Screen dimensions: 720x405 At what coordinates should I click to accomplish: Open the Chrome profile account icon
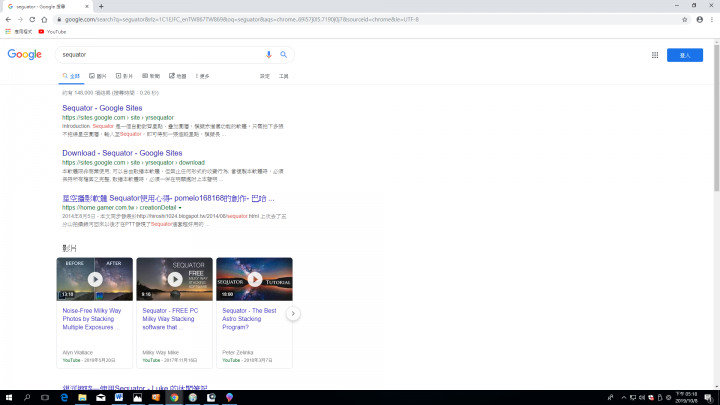coord(699,19)
